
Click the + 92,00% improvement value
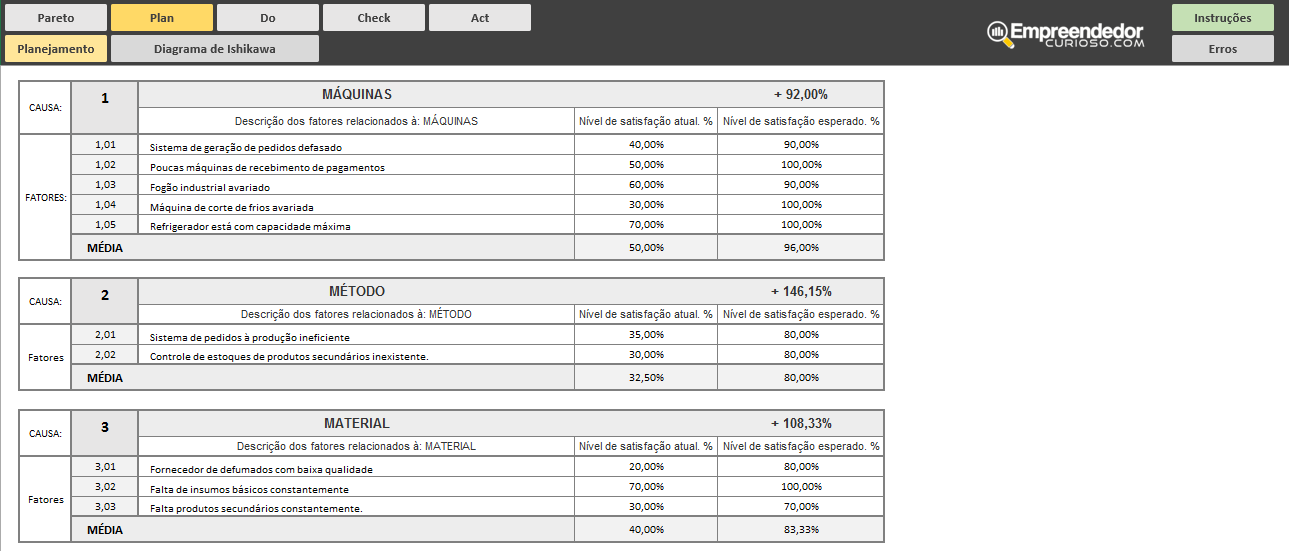[800, 95]
